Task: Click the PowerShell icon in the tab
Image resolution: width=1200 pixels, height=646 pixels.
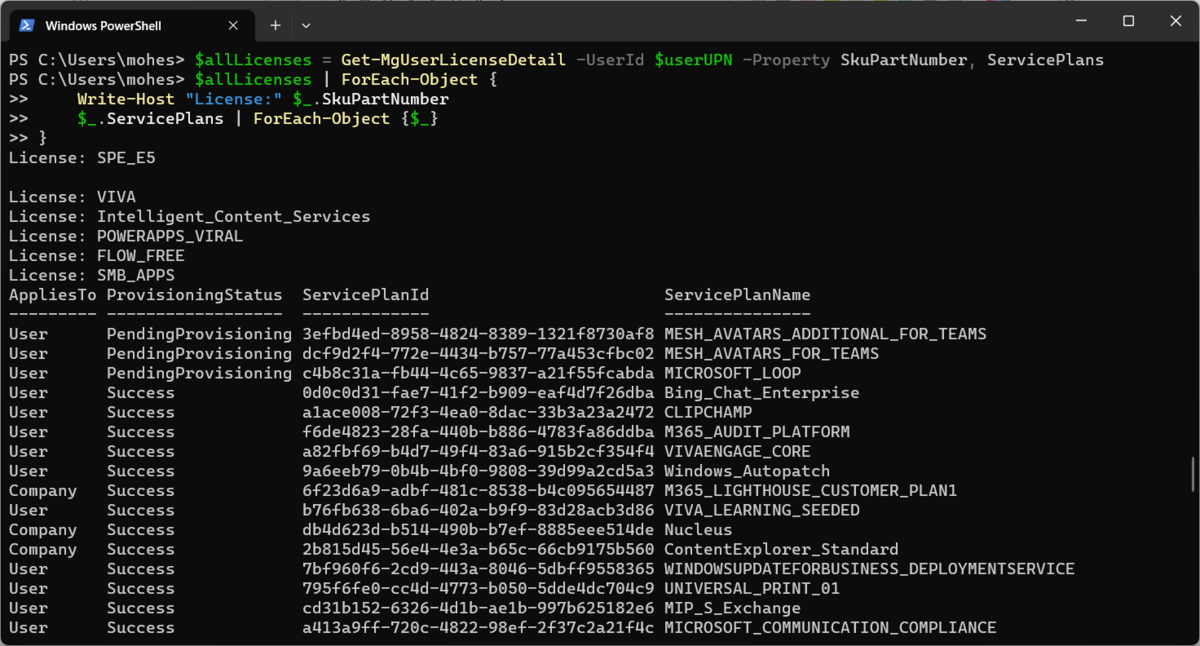Action: [28, 25]
